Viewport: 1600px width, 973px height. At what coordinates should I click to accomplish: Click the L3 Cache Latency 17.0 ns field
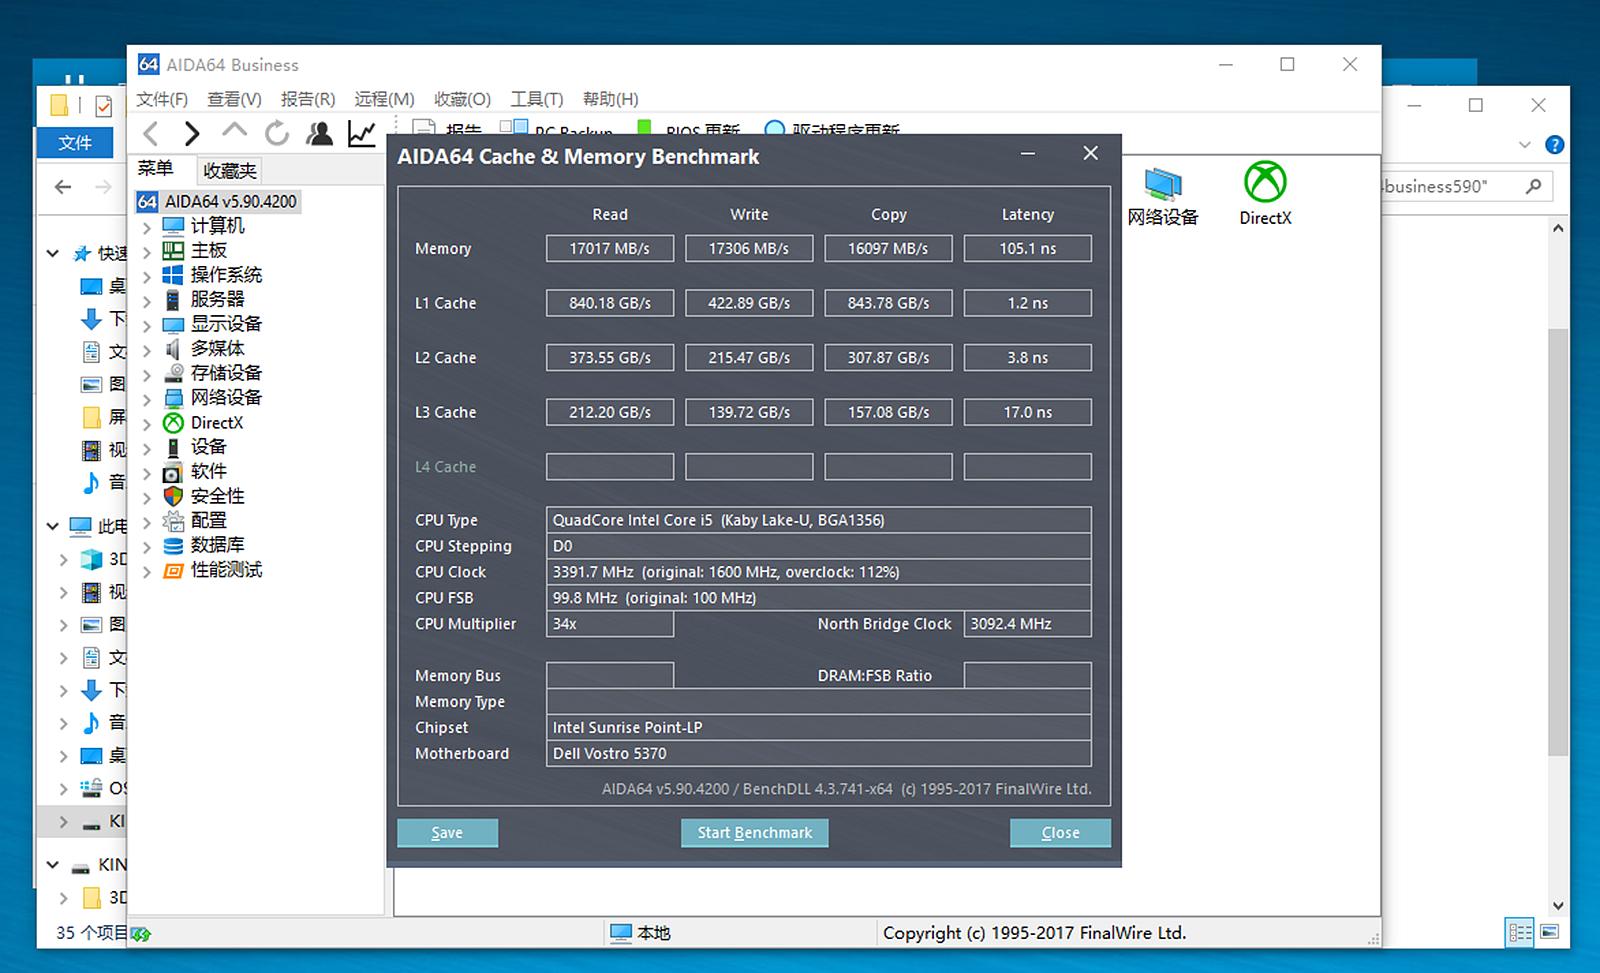coord(1028,412)
